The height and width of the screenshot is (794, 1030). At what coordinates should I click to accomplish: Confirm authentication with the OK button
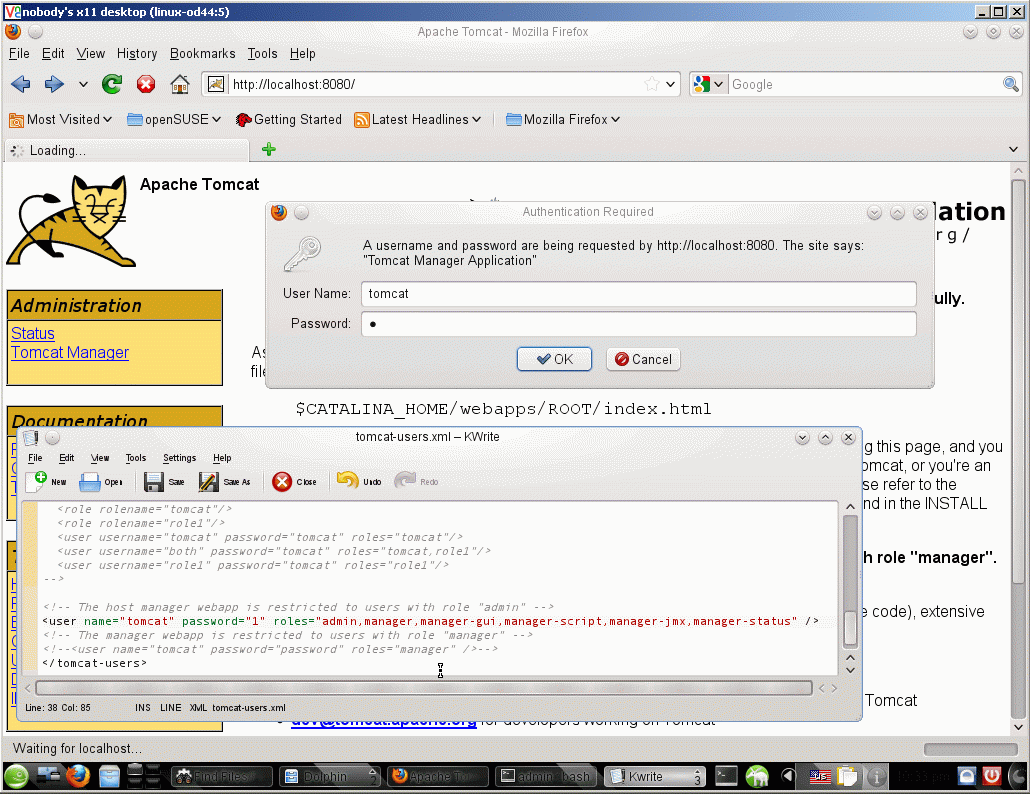pyautogui.click(x=554, y=359)
